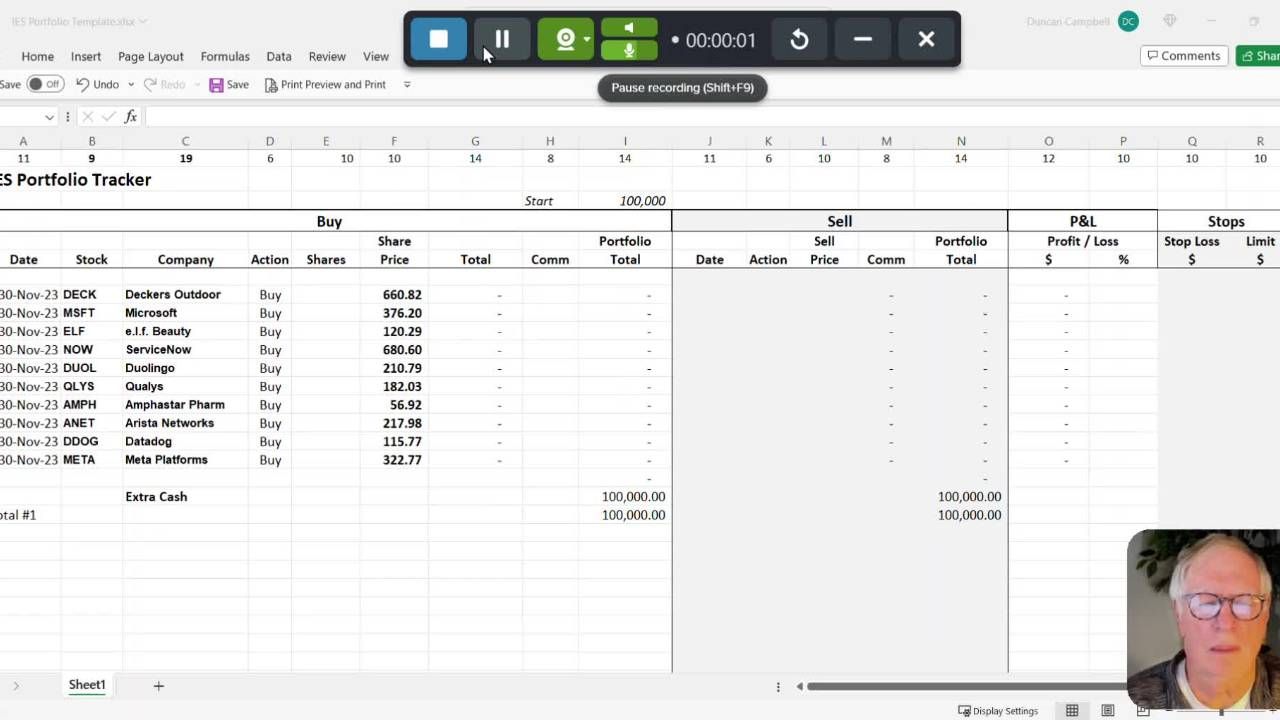Screen dimensions: 1280x720
Task: Undo the last action
Action: click(98, 85)
